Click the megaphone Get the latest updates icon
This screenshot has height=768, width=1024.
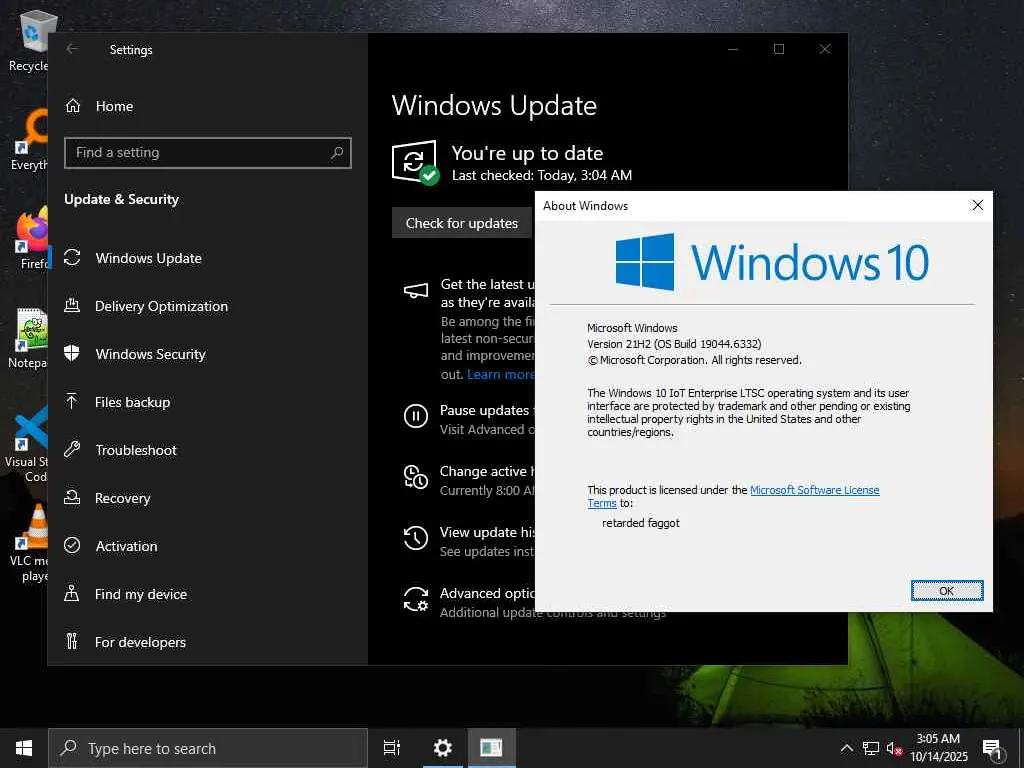[416, 291]
